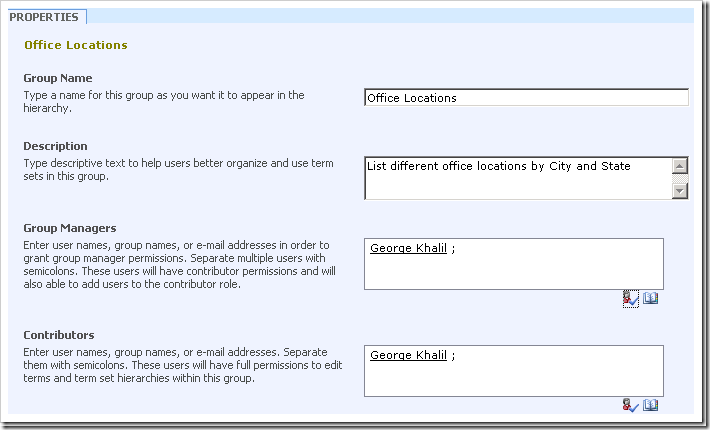Click the Contributors section label
Viewport: 710px width, 430px height.
[x=59, y=335]
